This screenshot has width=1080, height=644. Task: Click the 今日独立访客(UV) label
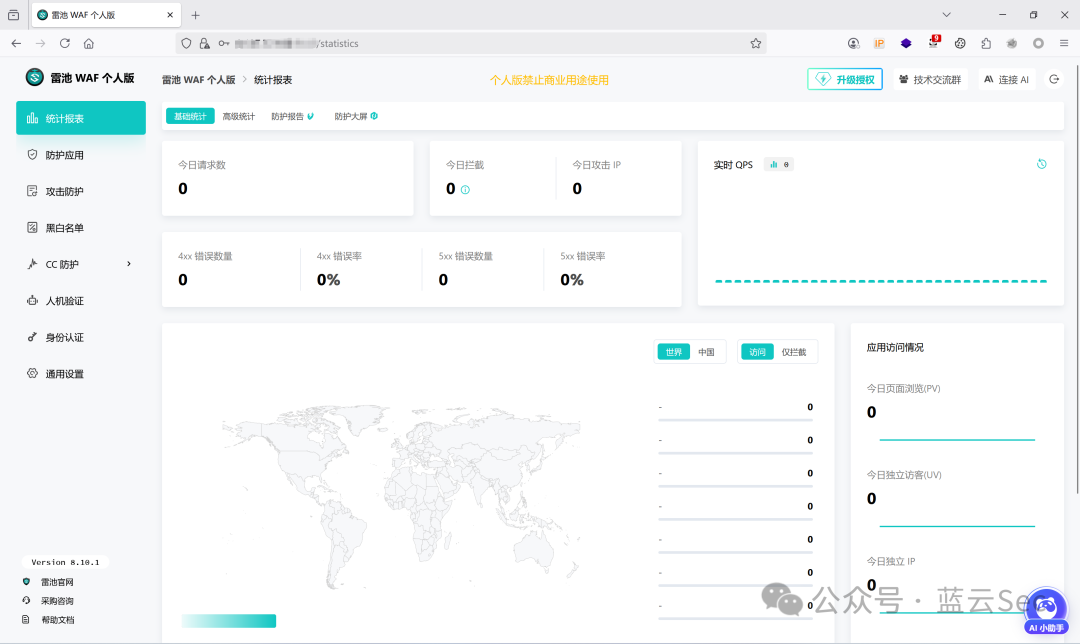pyautogui.click(x=904, y=475)
